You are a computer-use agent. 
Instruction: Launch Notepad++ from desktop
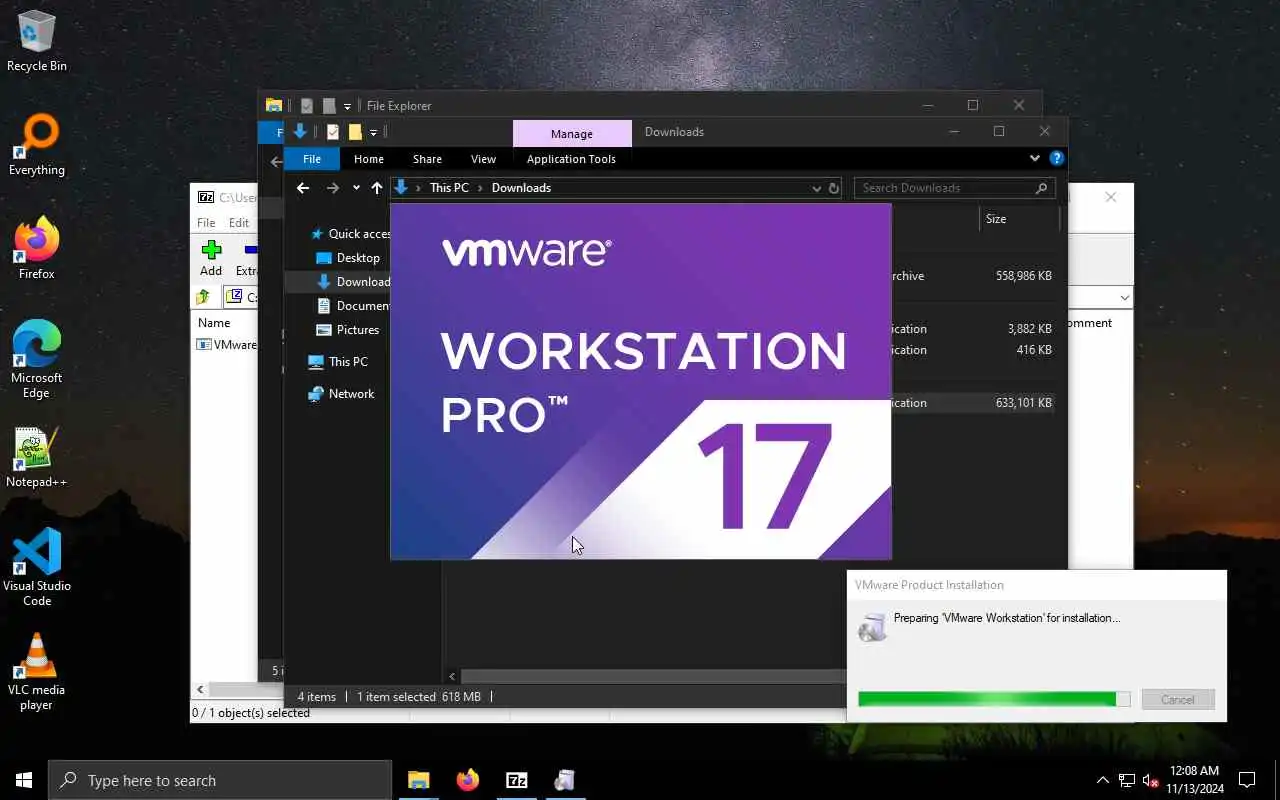tap(37, 457)
